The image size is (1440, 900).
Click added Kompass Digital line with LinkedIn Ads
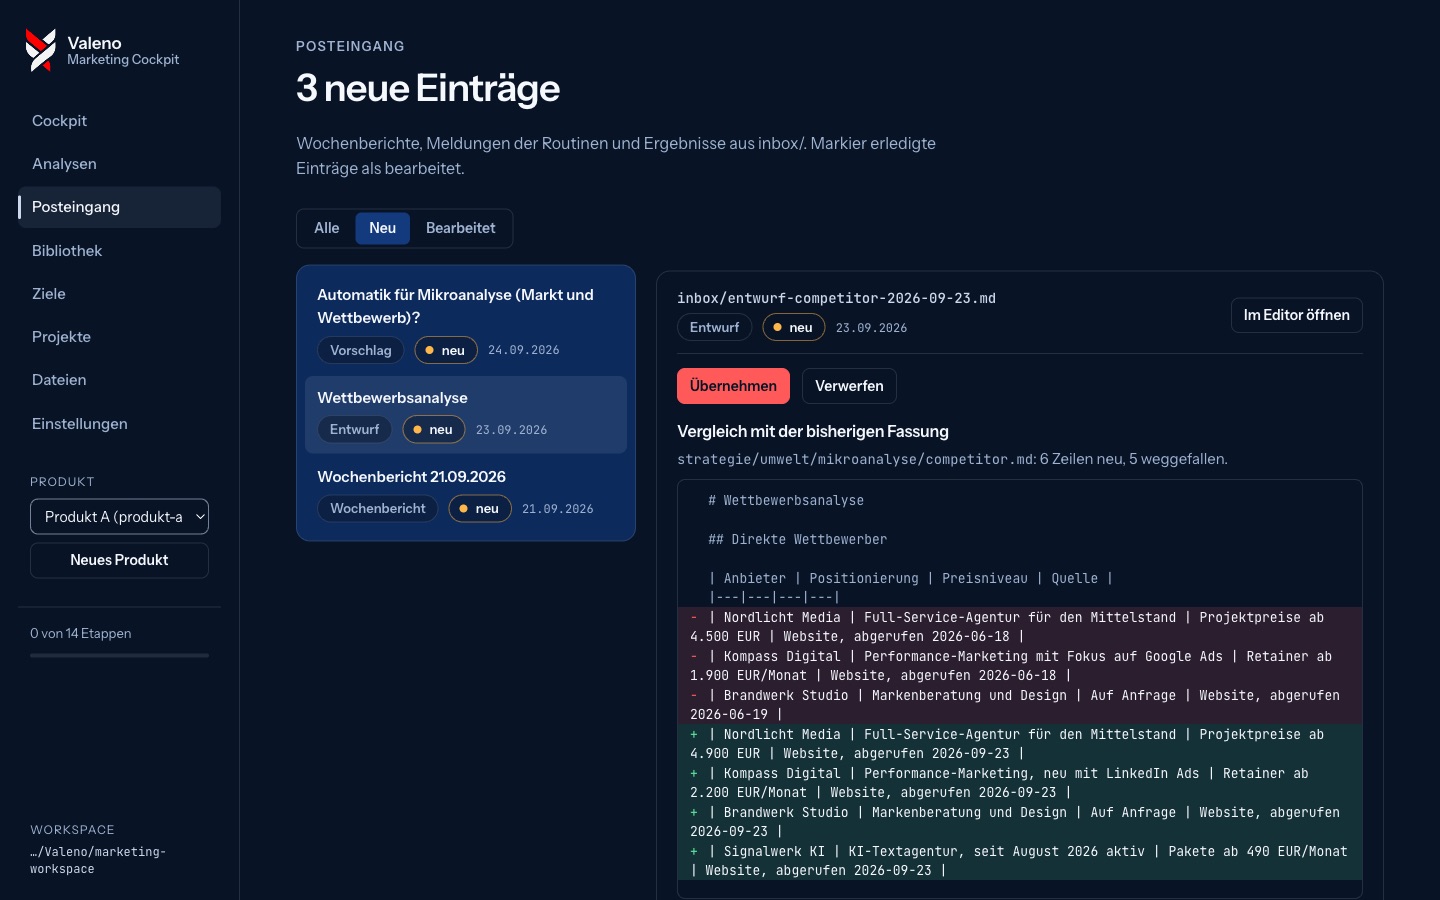(x=1020, y=783)
